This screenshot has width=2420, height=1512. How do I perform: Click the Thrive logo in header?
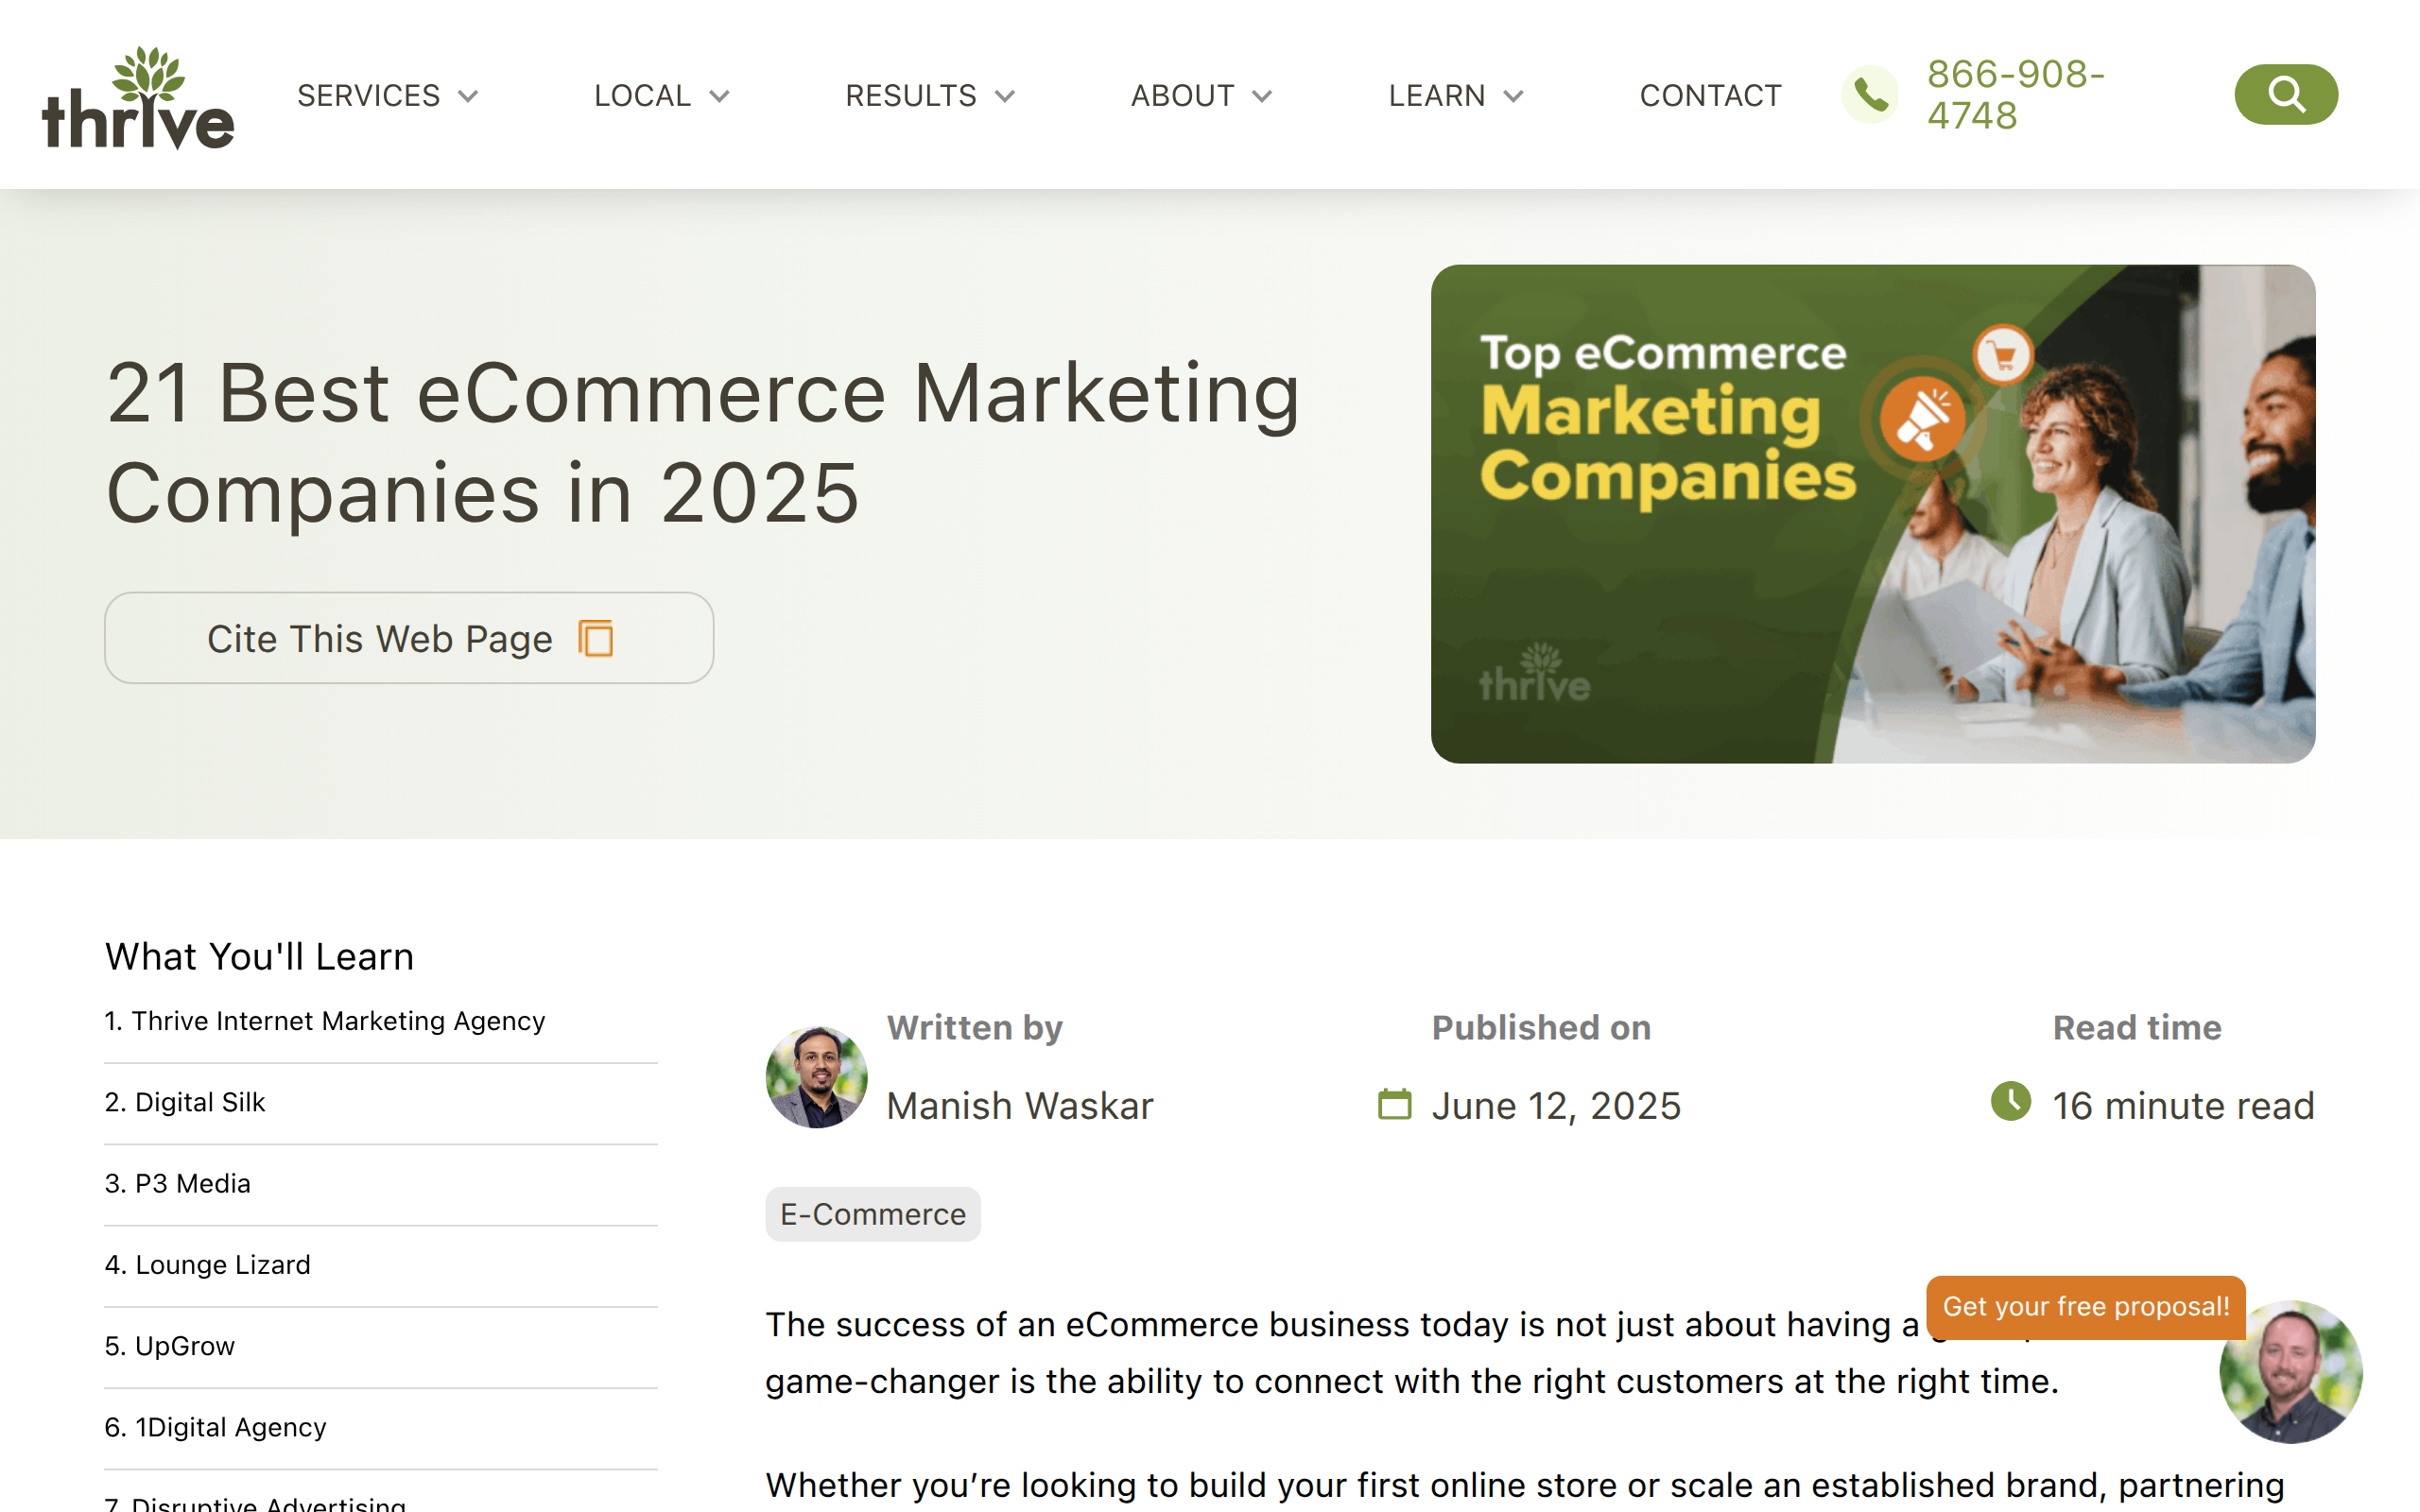click(x=138, y=98)
